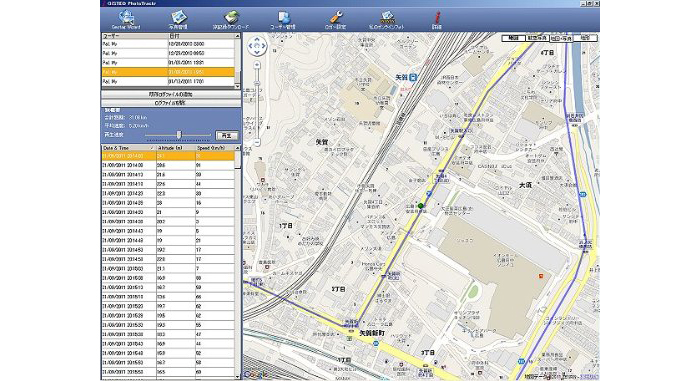Image resolution: width=700 pixels, height=381 pixels.
Task: Open the red info icon
Action: tap(437, 20)
